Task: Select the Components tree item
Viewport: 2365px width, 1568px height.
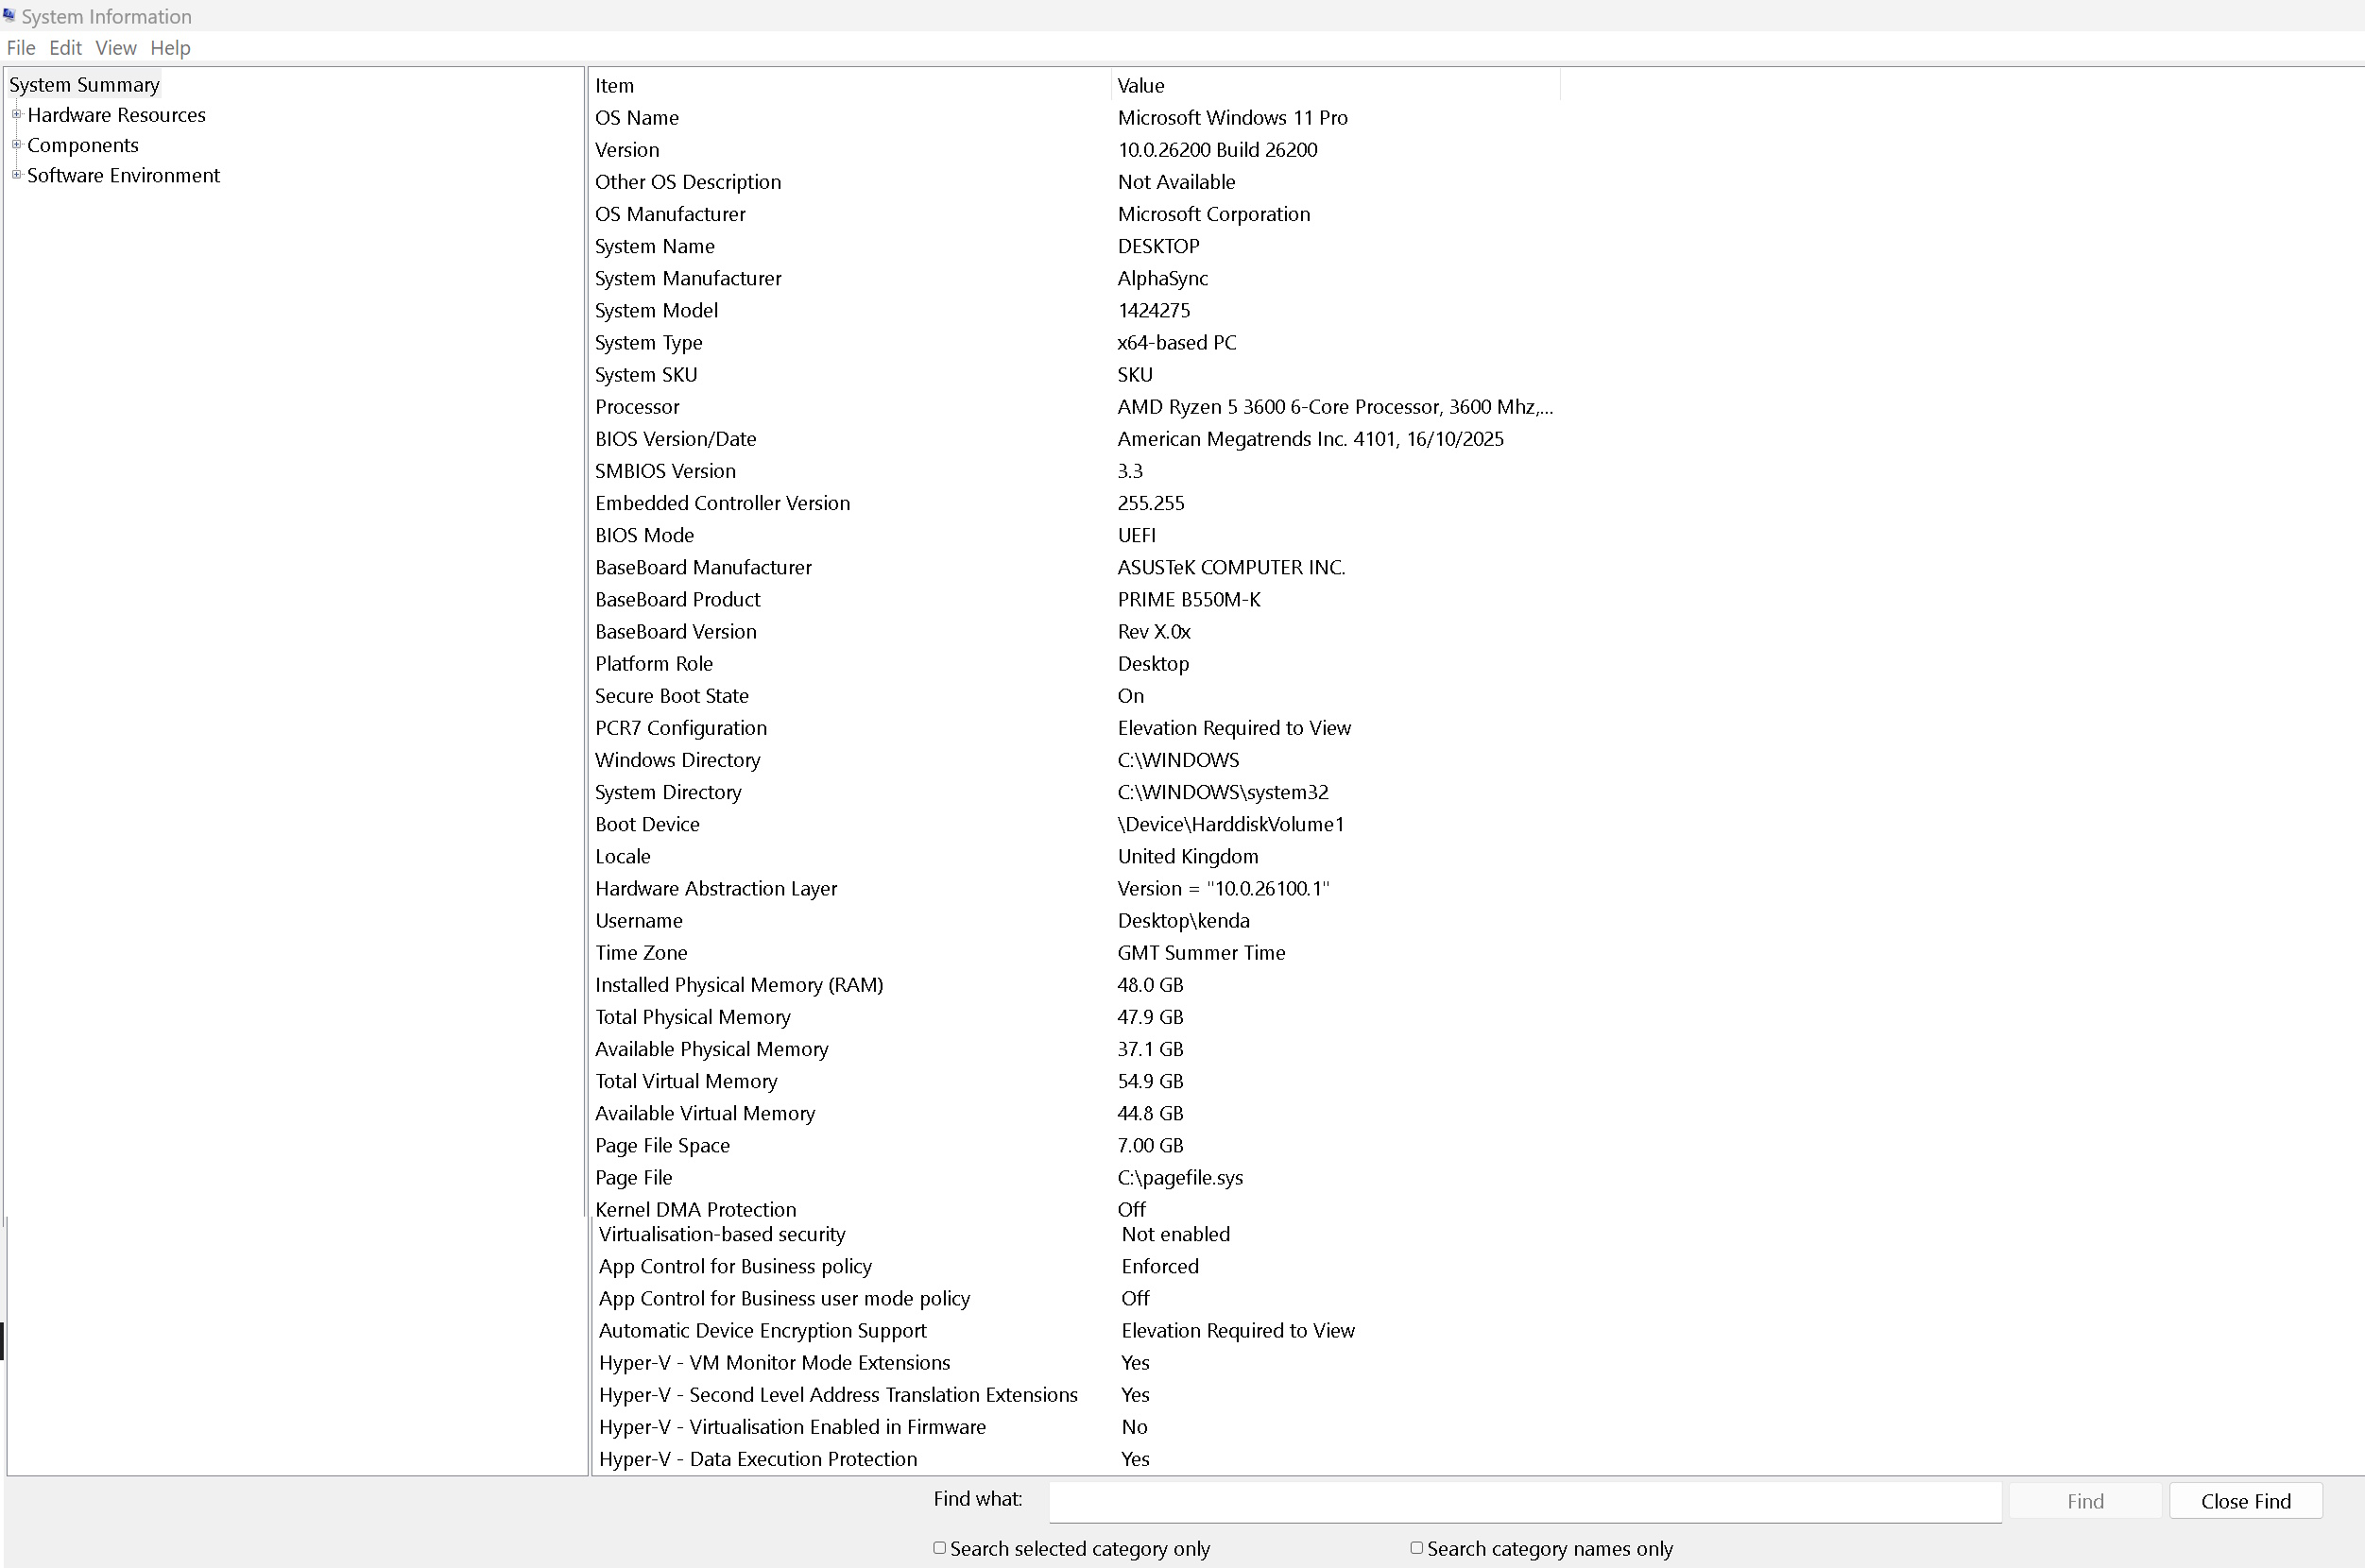Action: pyautogui.click(x=83, y=145)
